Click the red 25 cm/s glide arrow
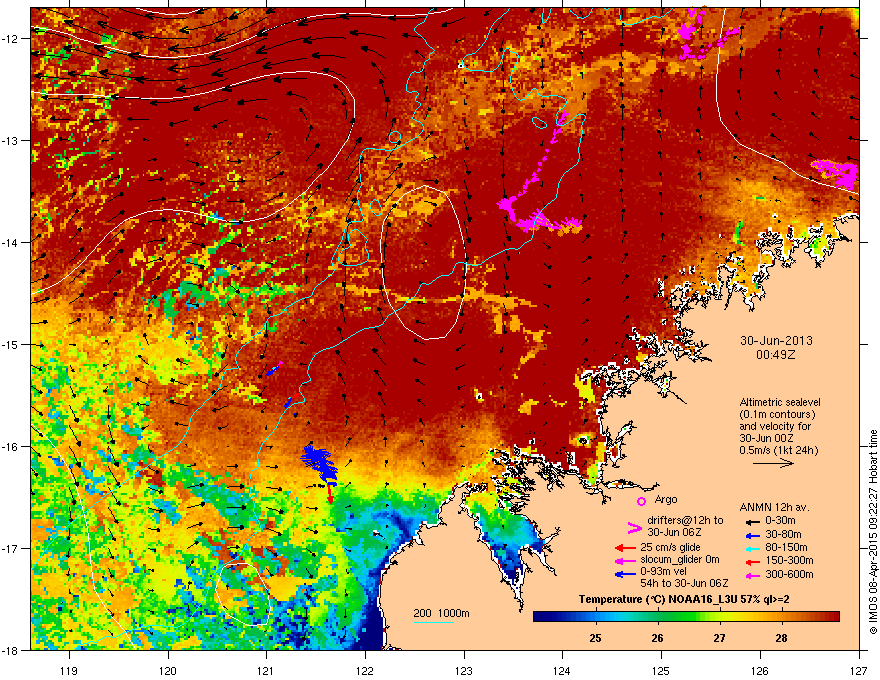Image resolution: width=880 pixels, height=680 pixels. [625, 548]
